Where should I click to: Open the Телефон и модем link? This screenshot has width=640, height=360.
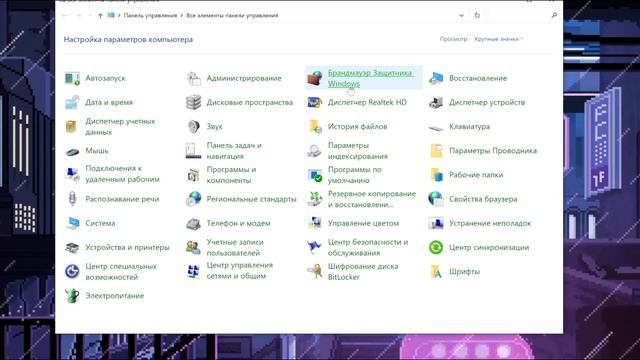tap(238, 223)
